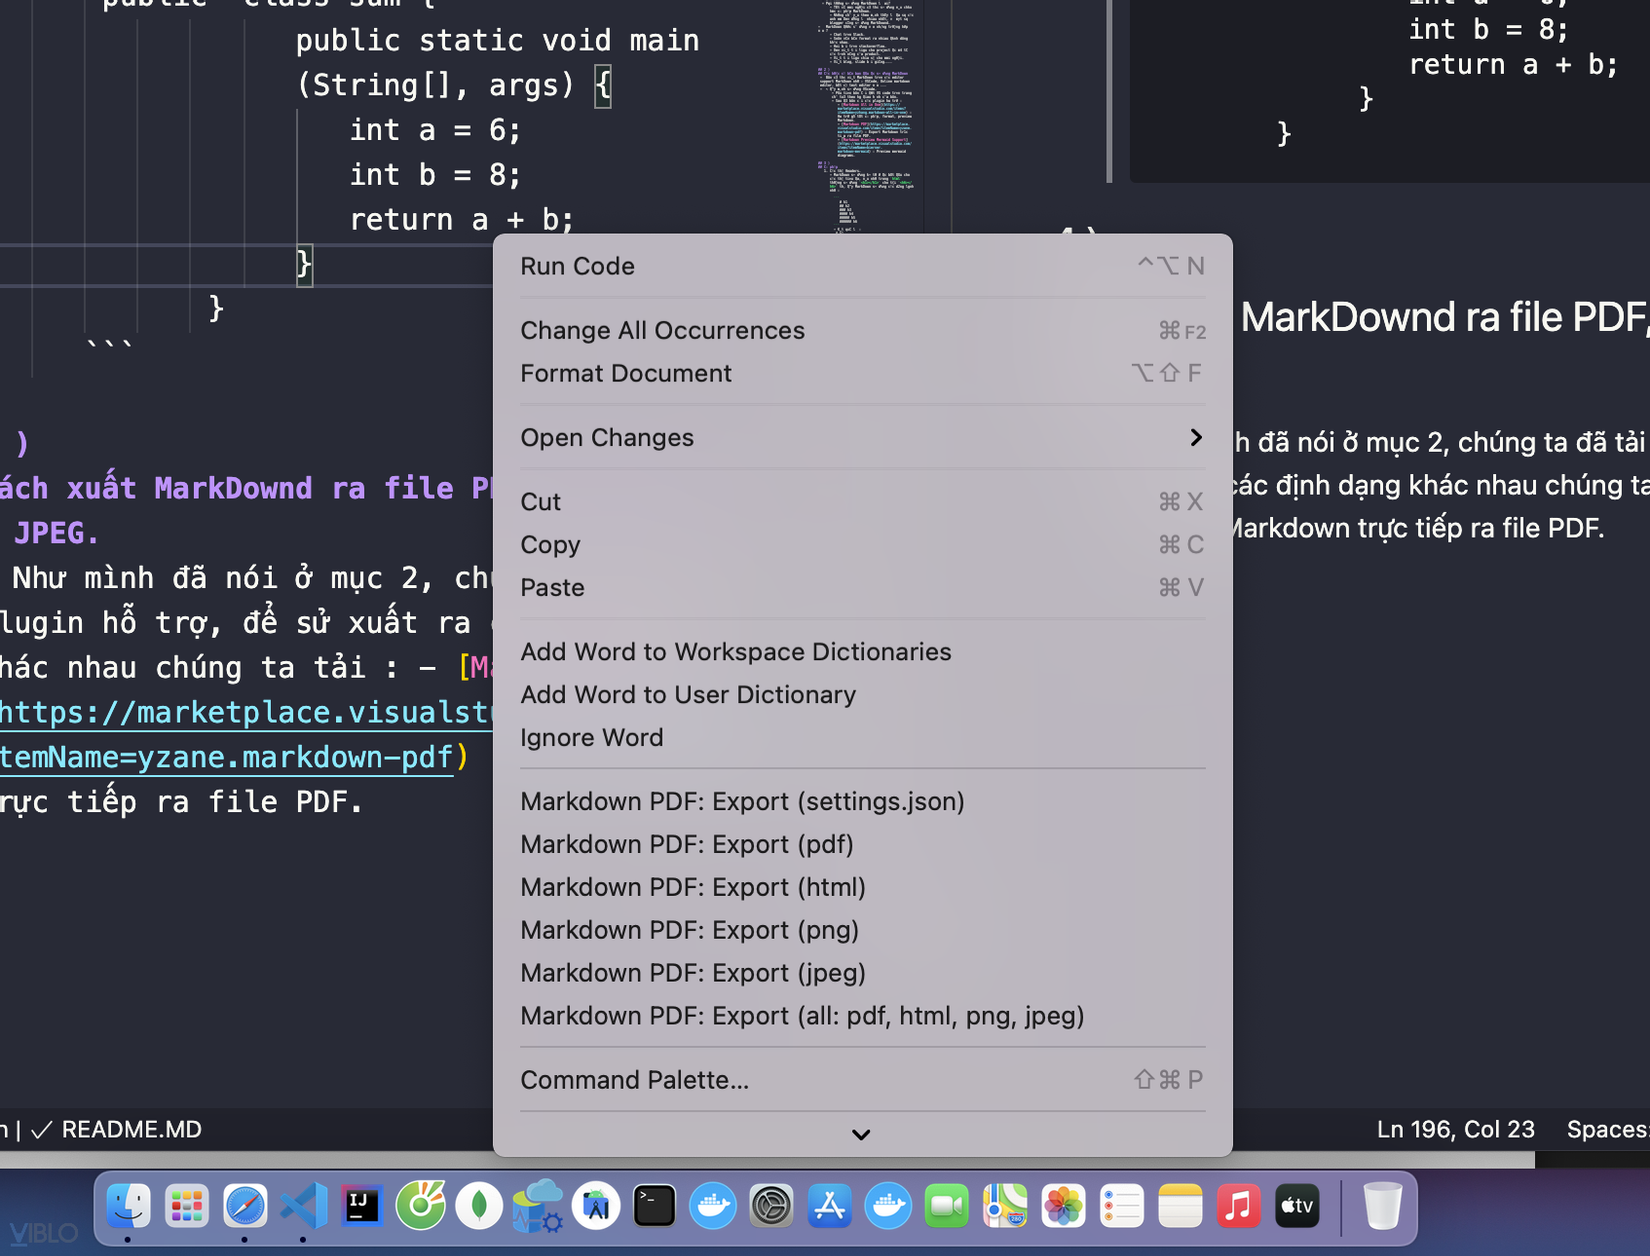Choose Run Code in the context menu

[x=863, y=266]
